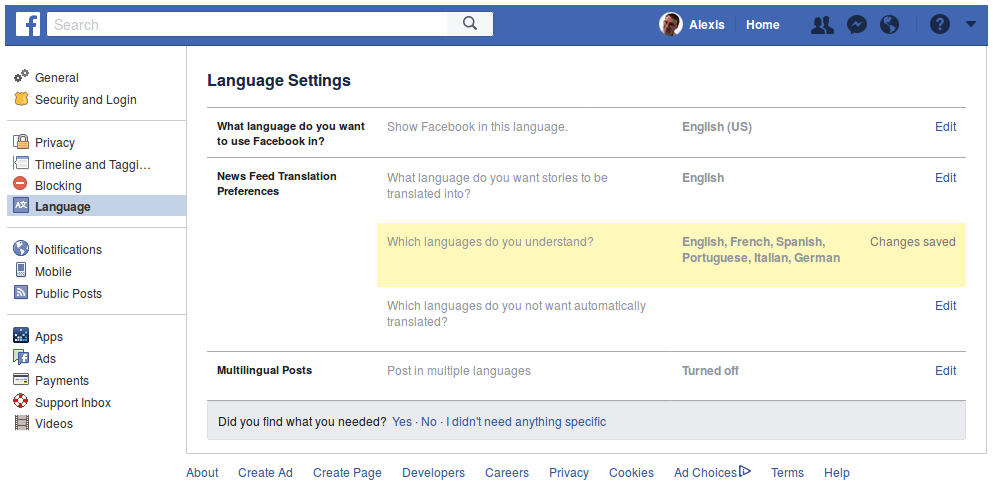Click "Which languages do you understand?" row
This screenshot has width=993, height=487.
(x=671, y=255)
